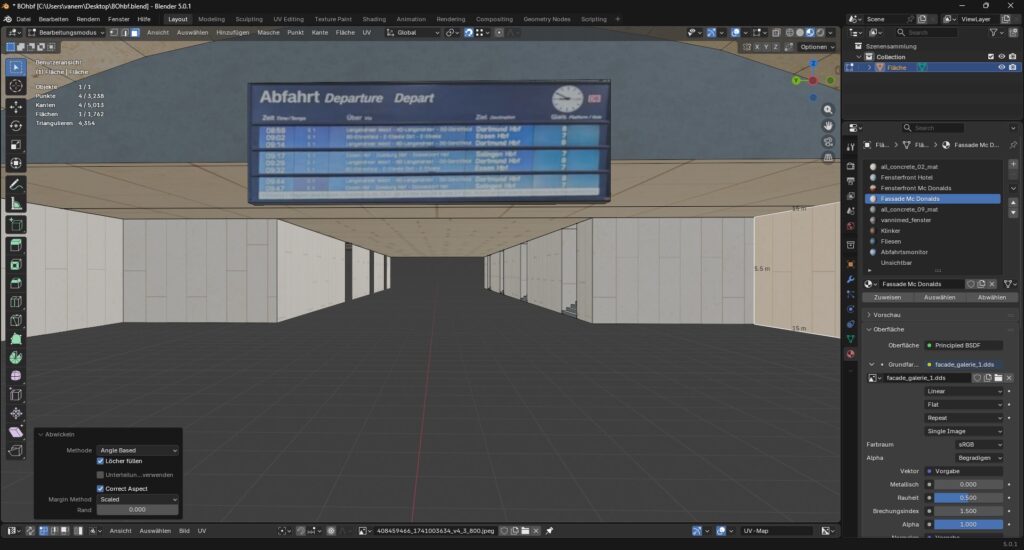The image size is (1024, 550).
Task: Open the Hinzufügen menu in the viewport header
Action: 231,32
